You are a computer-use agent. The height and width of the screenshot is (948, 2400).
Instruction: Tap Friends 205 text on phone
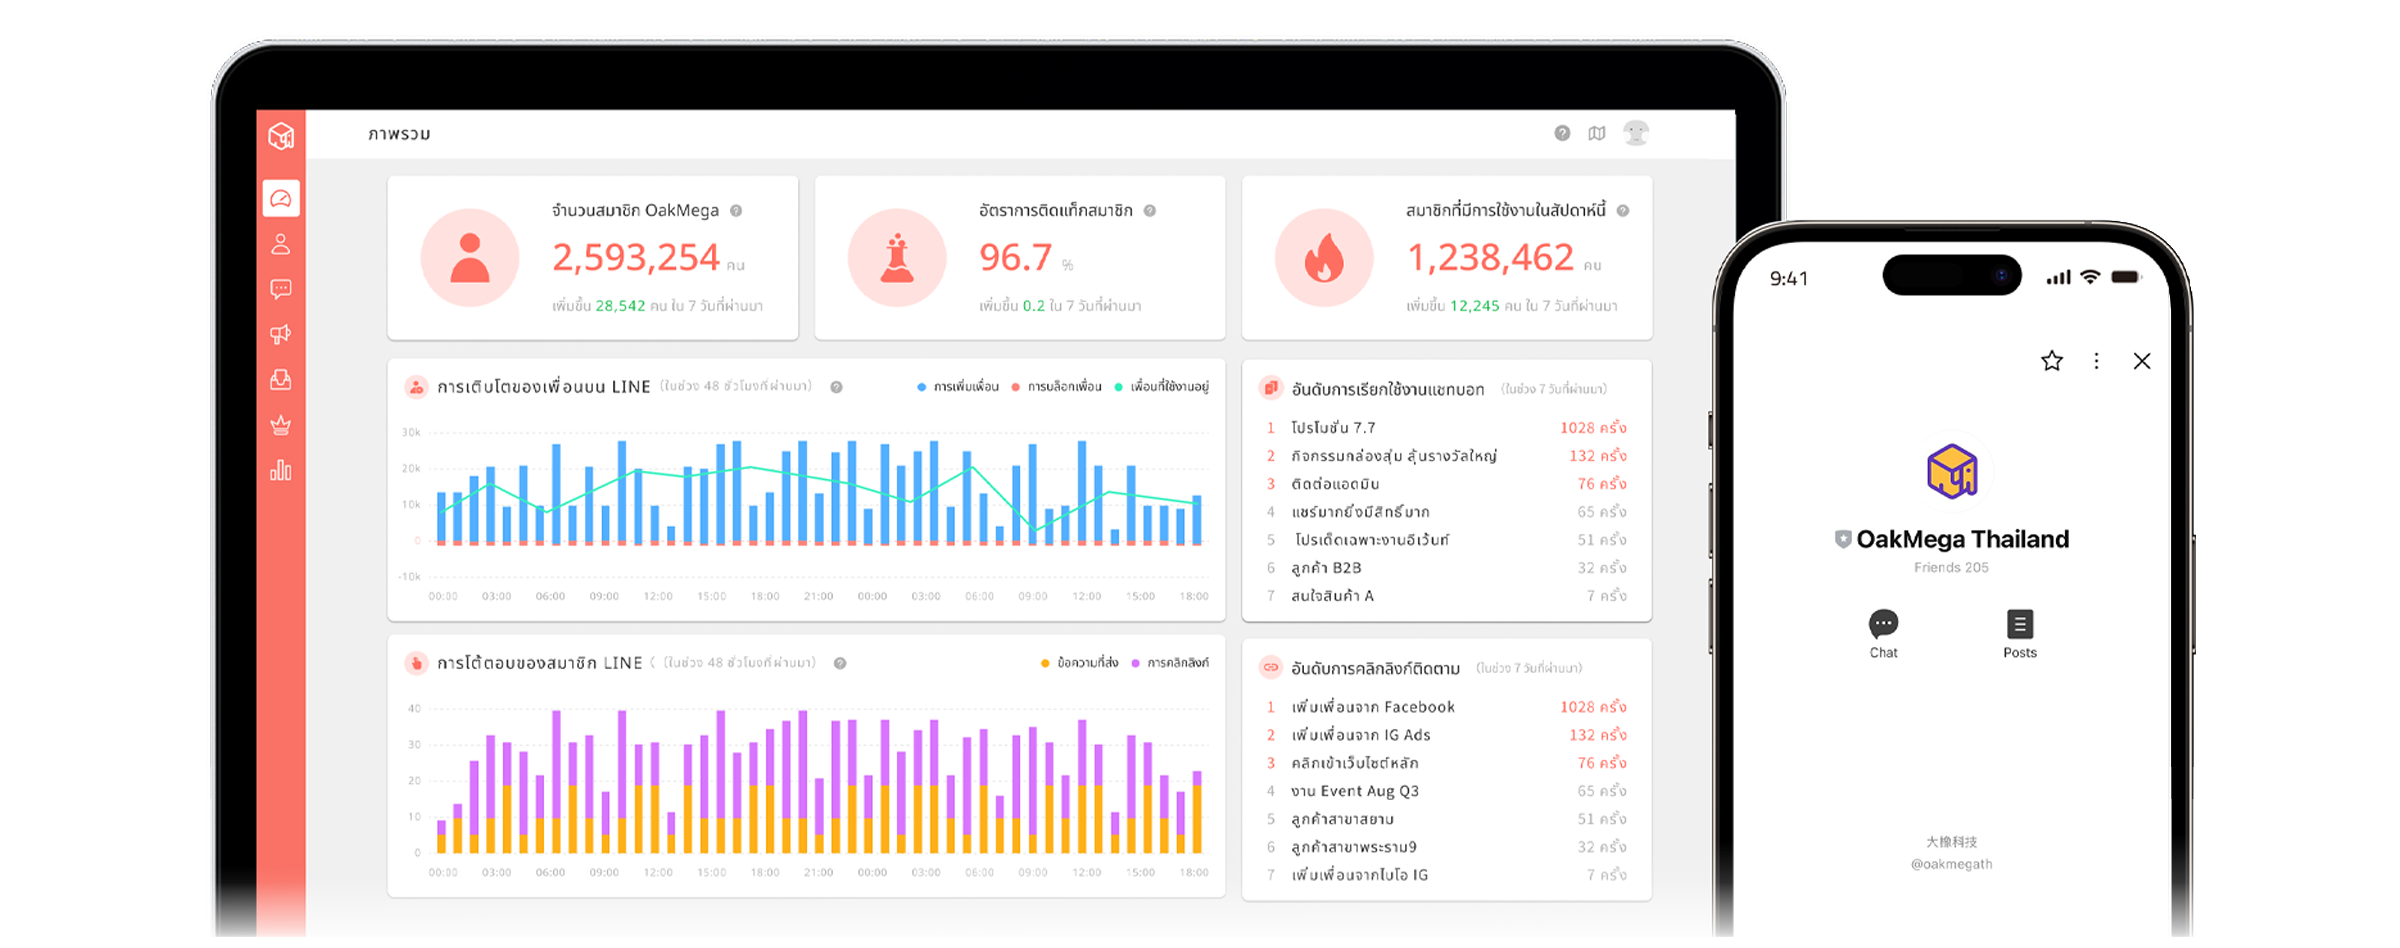[x=1951, y=568]
